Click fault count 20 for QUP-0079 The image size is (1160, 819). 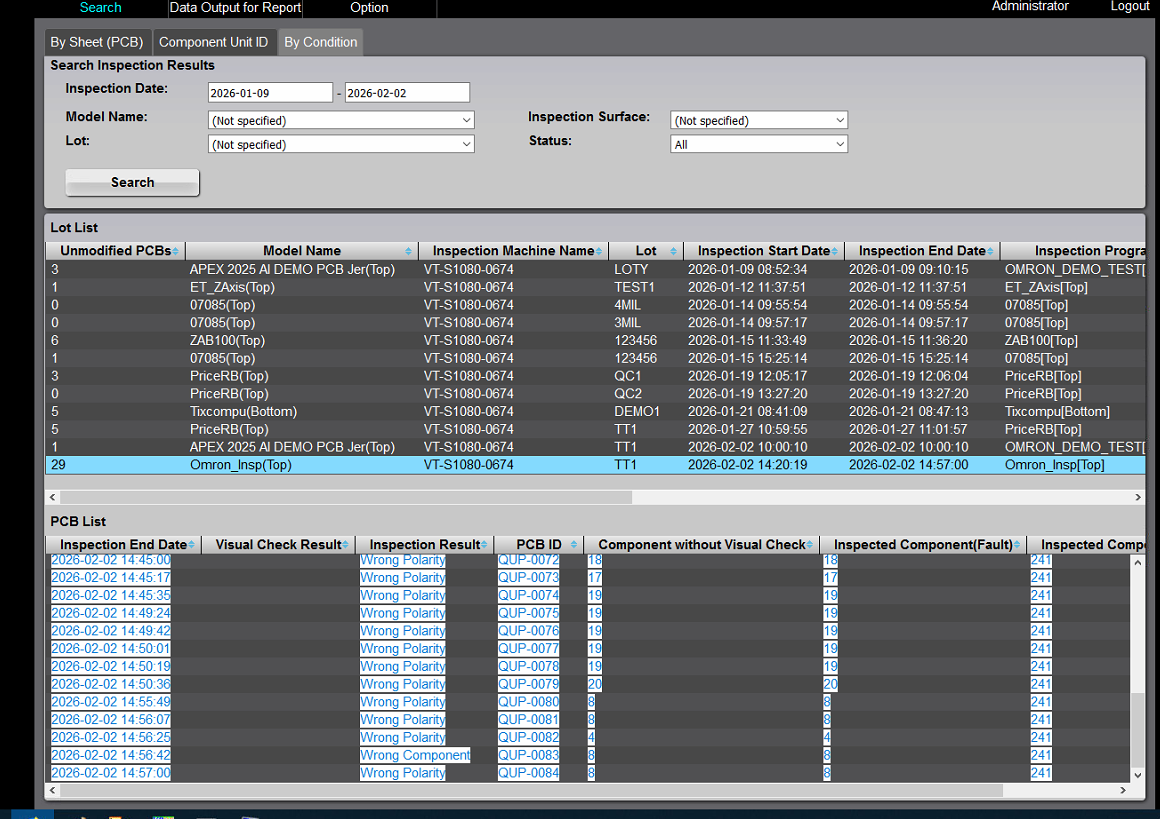tap(830, 684)
